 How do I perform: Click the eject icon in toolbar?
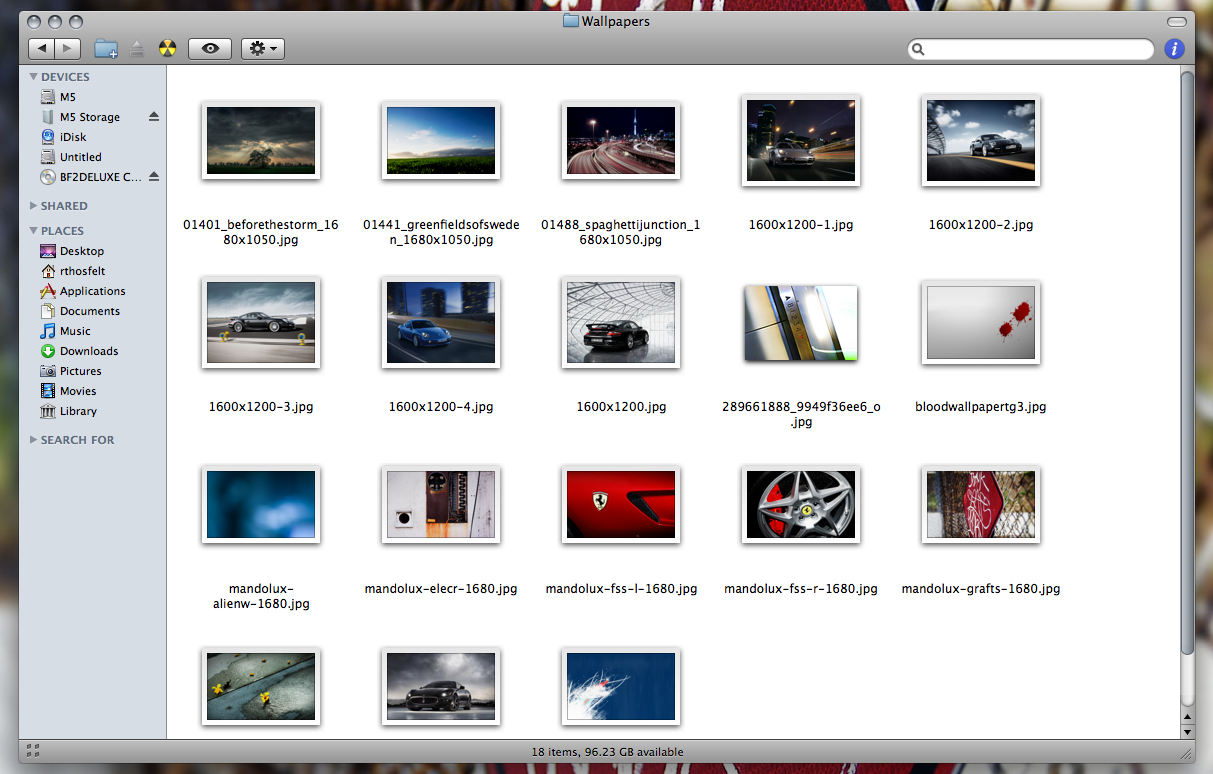coord(137,48)
